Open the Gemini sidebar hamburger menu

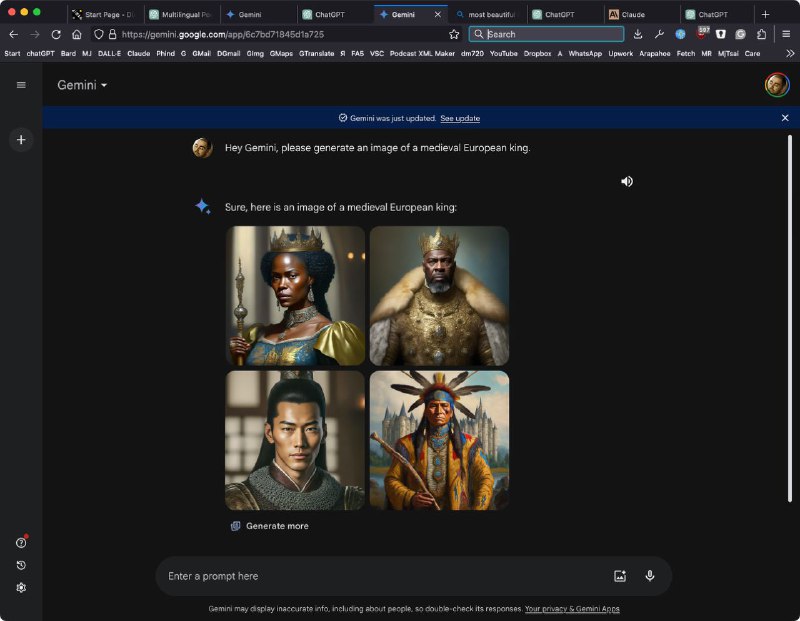[x=21, y=85]
